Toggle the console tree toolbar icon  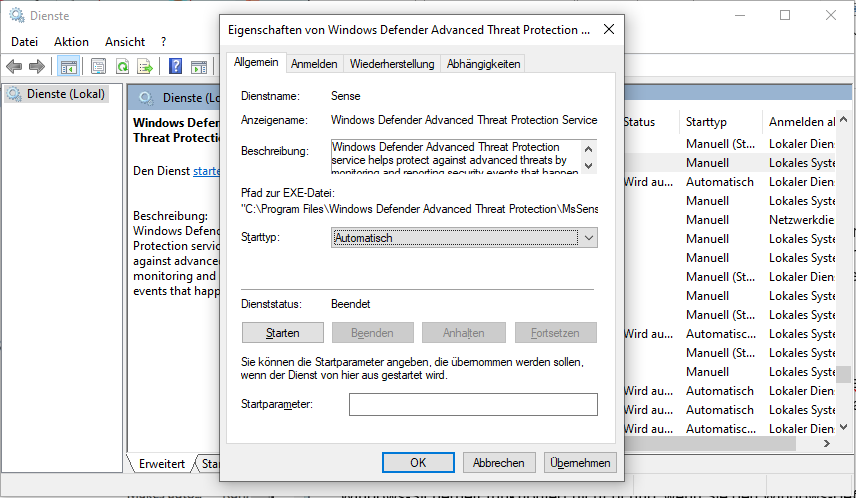click(68, 67)
